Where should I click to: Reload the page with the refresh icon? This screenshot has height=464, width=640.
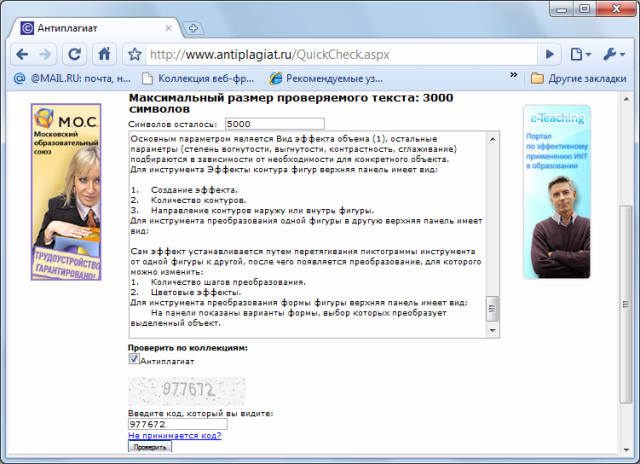[74, 54]
